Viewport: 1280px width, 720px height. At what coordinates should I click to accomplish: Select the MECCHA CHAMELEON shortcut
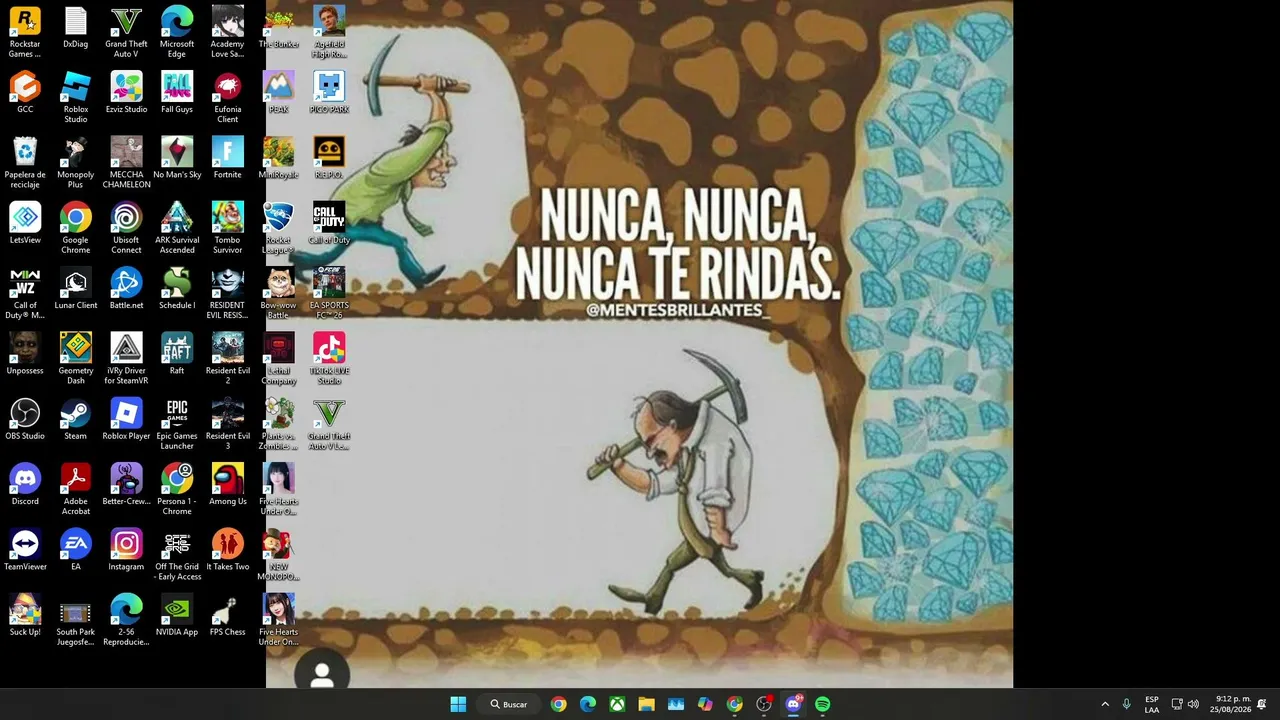(x=126, y=163)
